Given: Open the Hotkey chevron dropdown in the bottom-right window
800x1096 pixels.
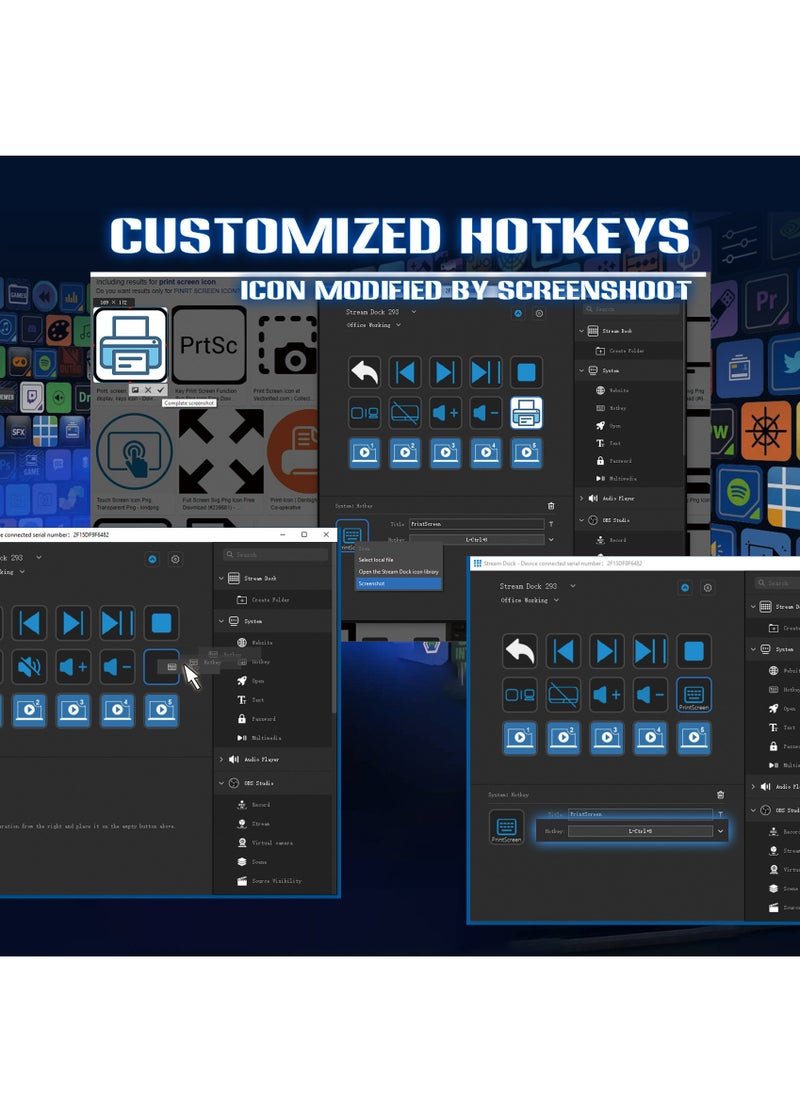Looking at the screenshot, I should coord(720,831).
